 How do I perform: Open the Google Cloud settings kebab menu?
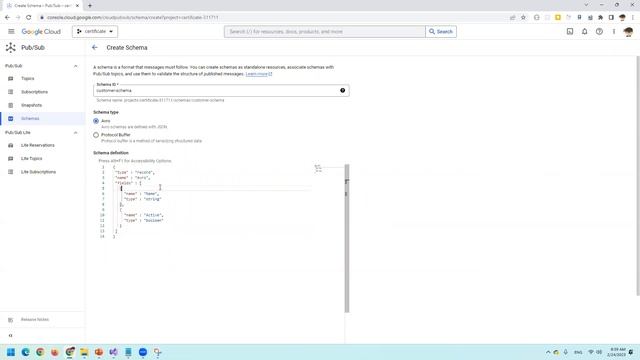(x=613, y=31)
